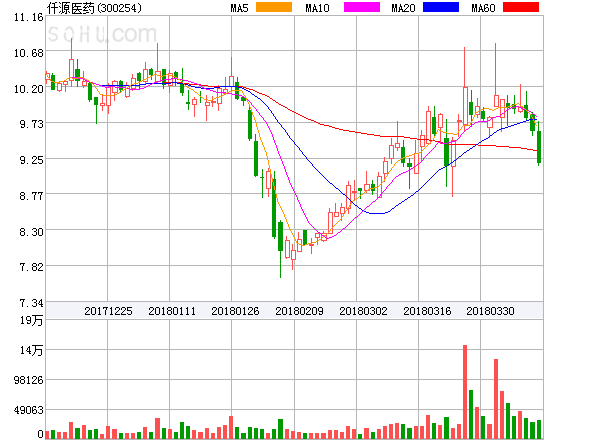Click the 8.77 price axis label
This screenshot has width=600, height=440.
click(31, 196)
